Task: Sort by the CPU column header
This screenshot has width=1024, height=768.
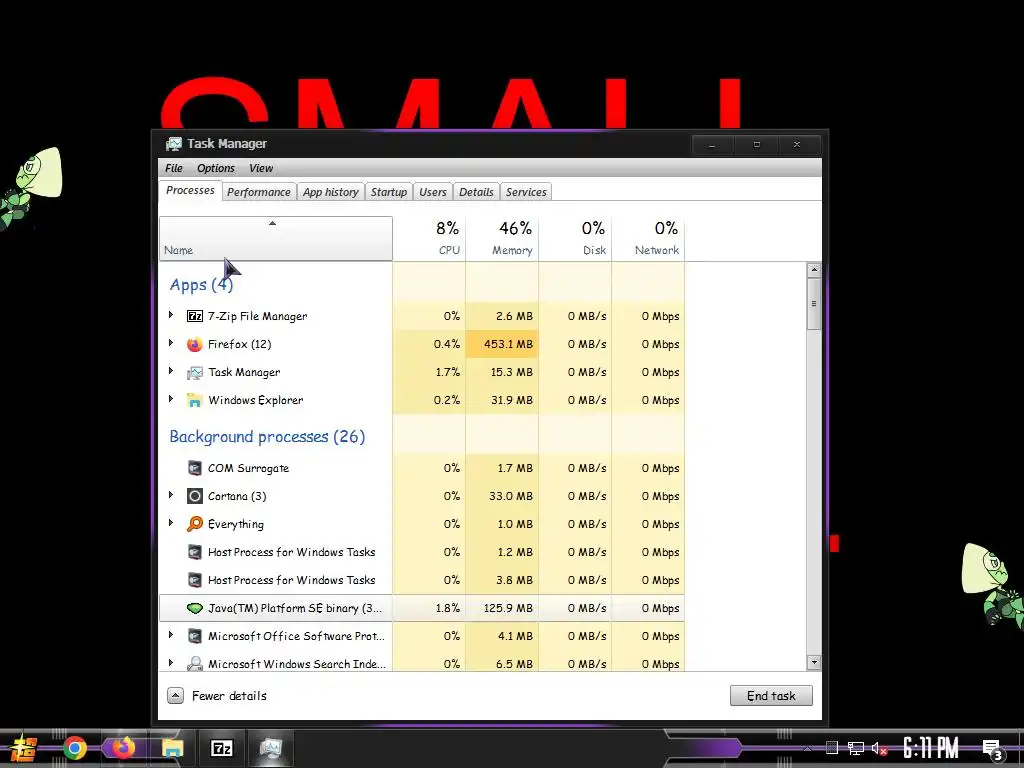Action: (430, 238)
